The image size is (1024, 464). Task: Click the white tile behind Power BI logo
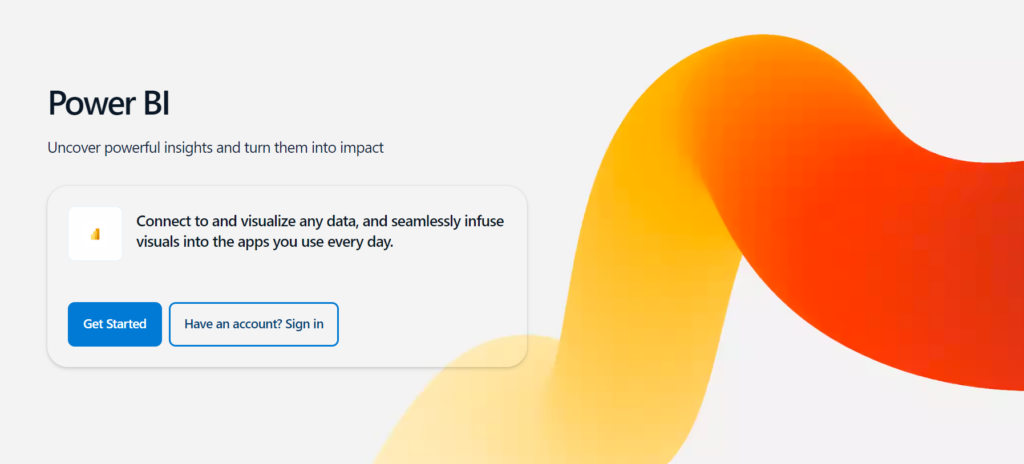click(x=95, y=234)
